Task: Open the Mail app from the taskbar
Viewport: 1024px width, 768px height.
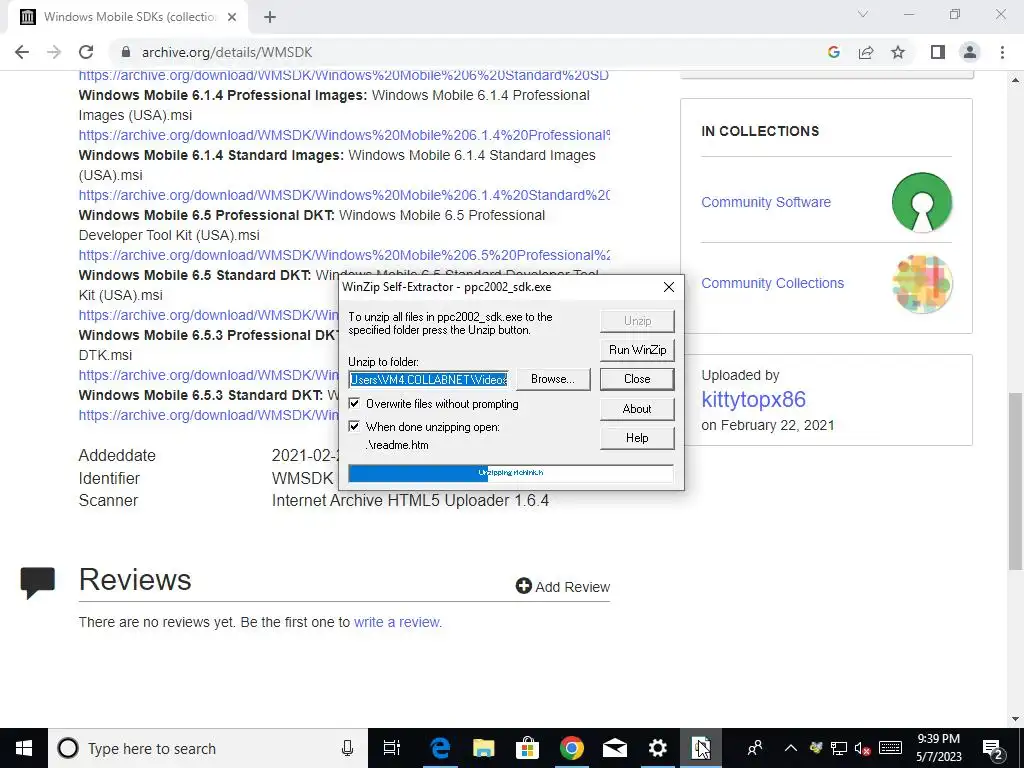Action: 615,748
